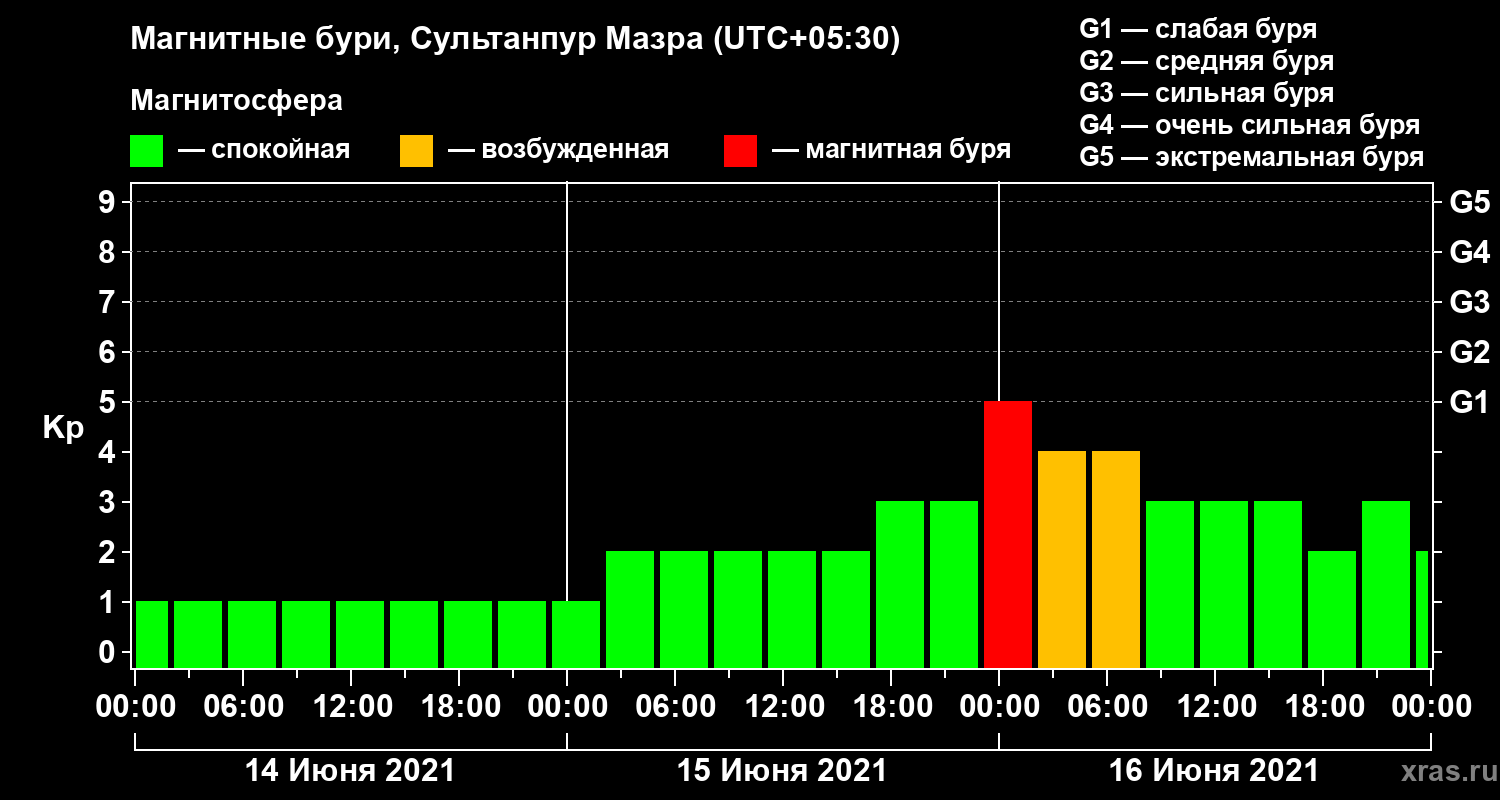Viewport: 1500px width, 800px height.
Task: Click the 'G3' label on right axis
Action: pyautogui.click(x=1470, y=302)
